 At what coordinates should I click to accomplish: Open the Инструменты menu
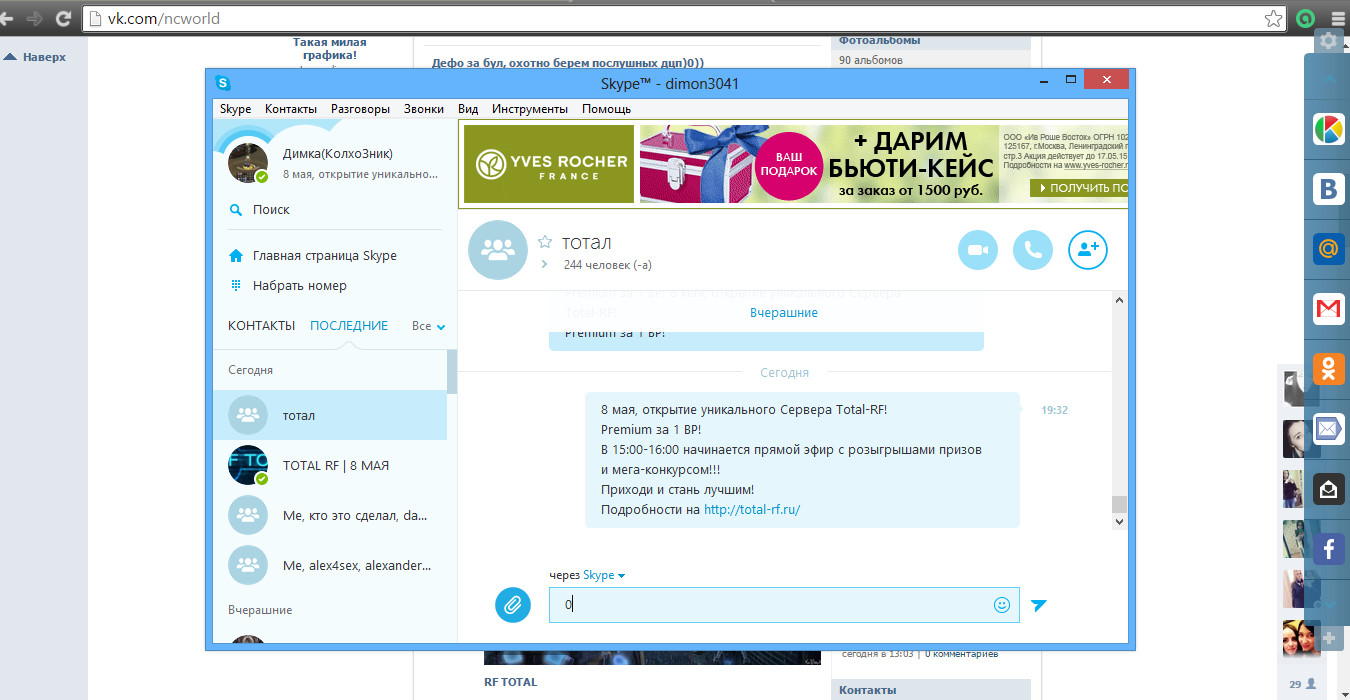[530, 109]
